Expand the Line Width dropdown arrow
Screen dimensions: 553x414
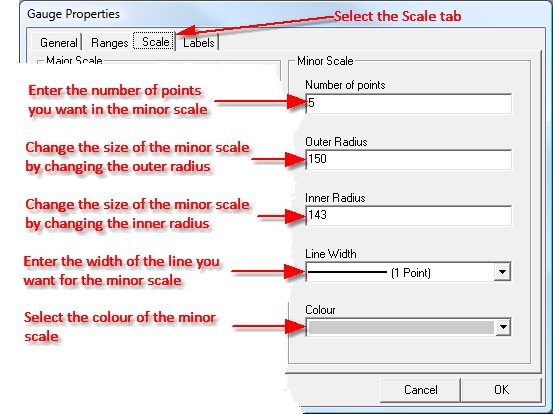pyautogui.click(x=502, y=272)
